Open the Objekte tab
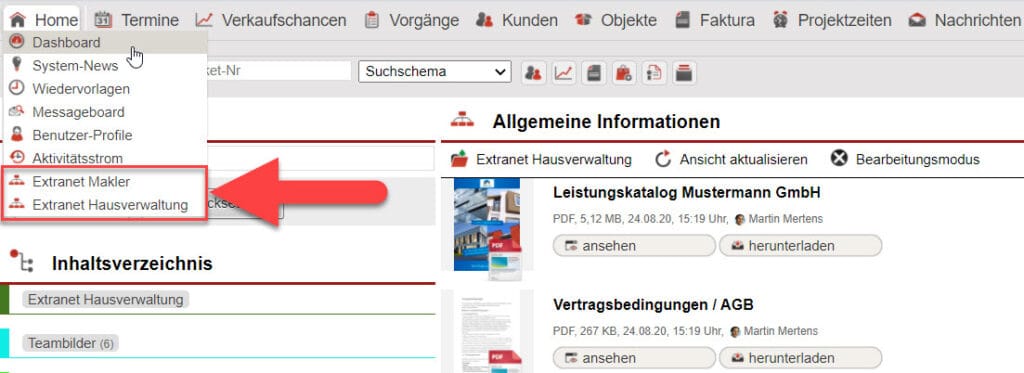 (x=616, y=20)
